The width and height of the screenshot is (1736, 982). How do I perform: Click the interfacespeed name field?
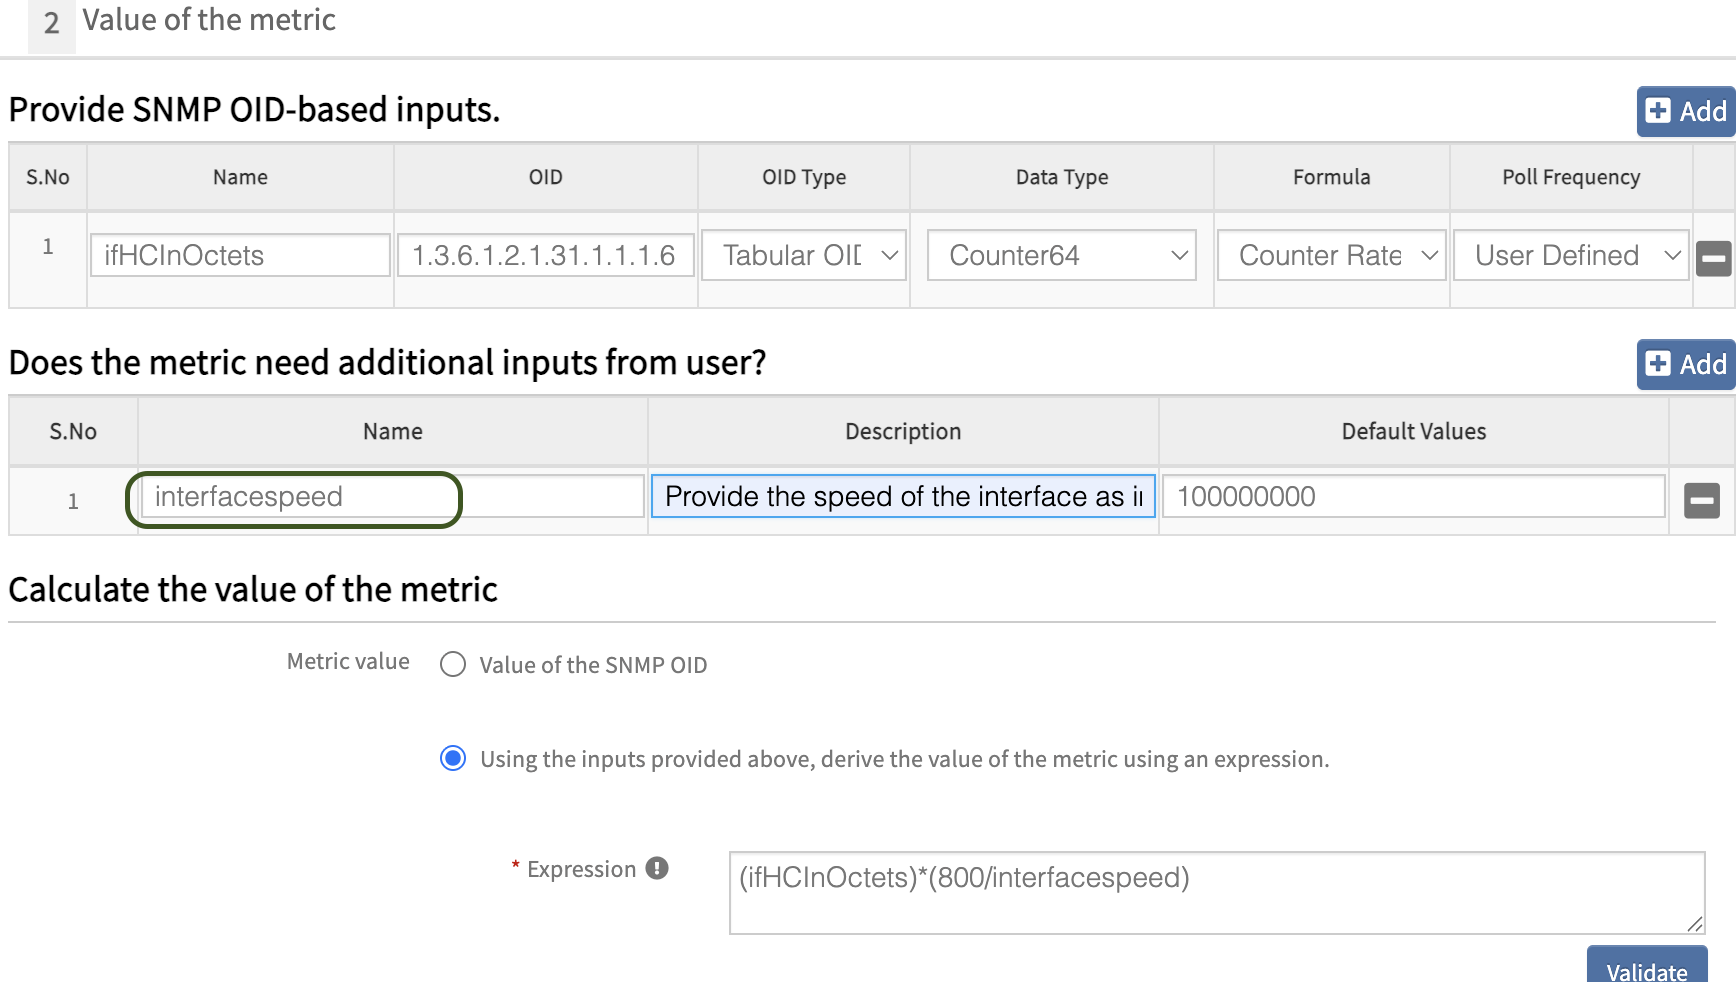(x=392, y=497)
